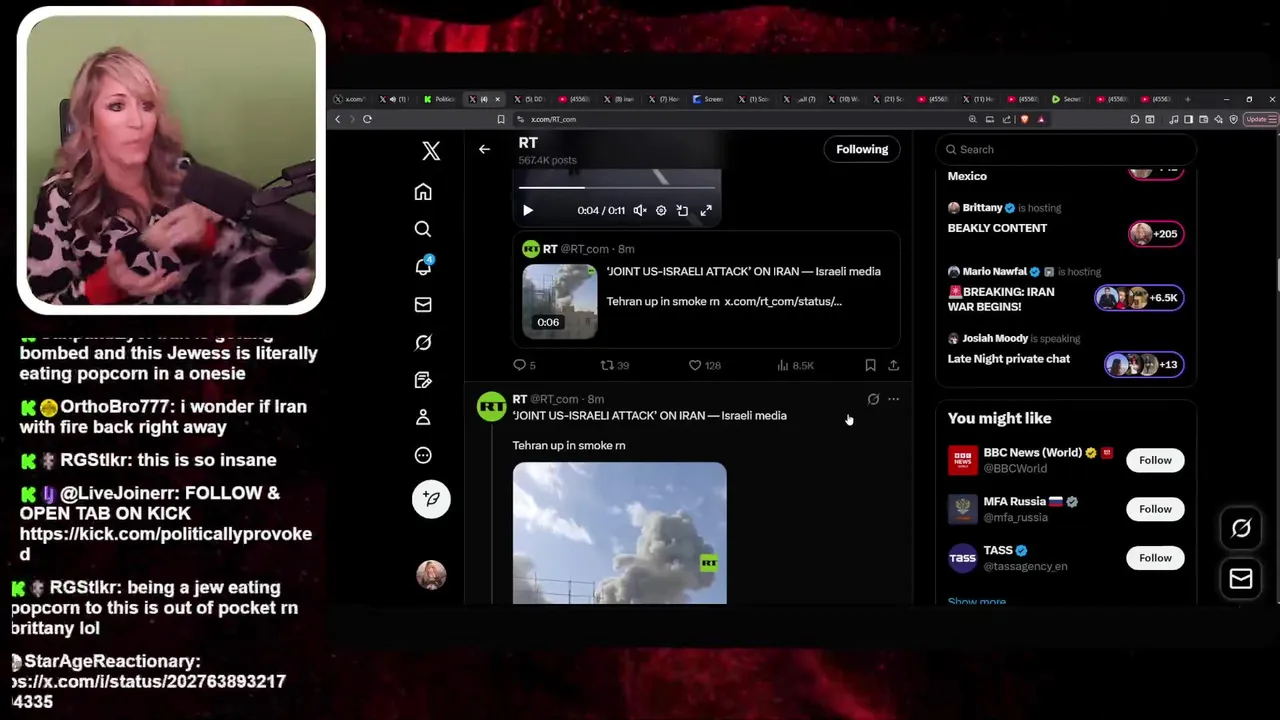This screenshot has height=720, width=1280.
Task: Open three-dot menu on lower RT post
Action: [x=893, y=399]
